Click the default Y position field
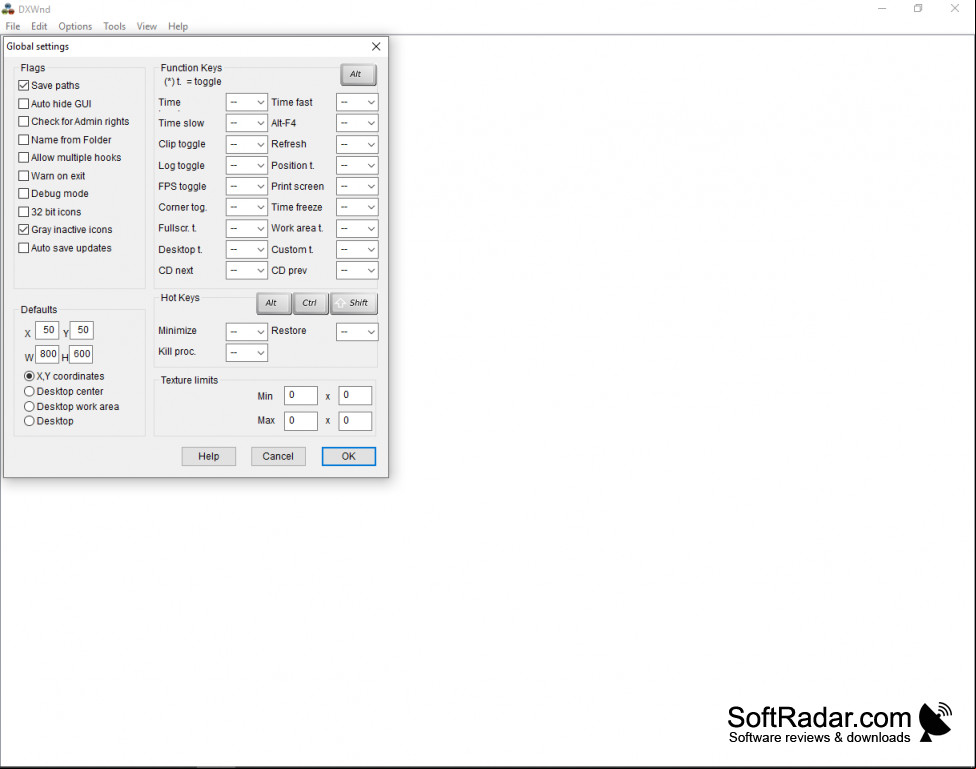This screenshot has width=976, height=769. (x=82, y=331)
